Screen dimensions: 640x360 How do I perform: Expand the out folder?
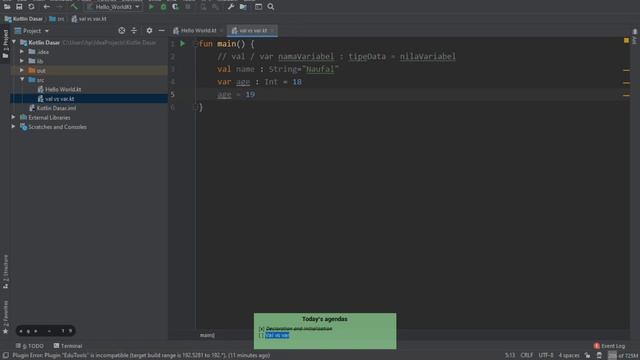coord(22,70)
